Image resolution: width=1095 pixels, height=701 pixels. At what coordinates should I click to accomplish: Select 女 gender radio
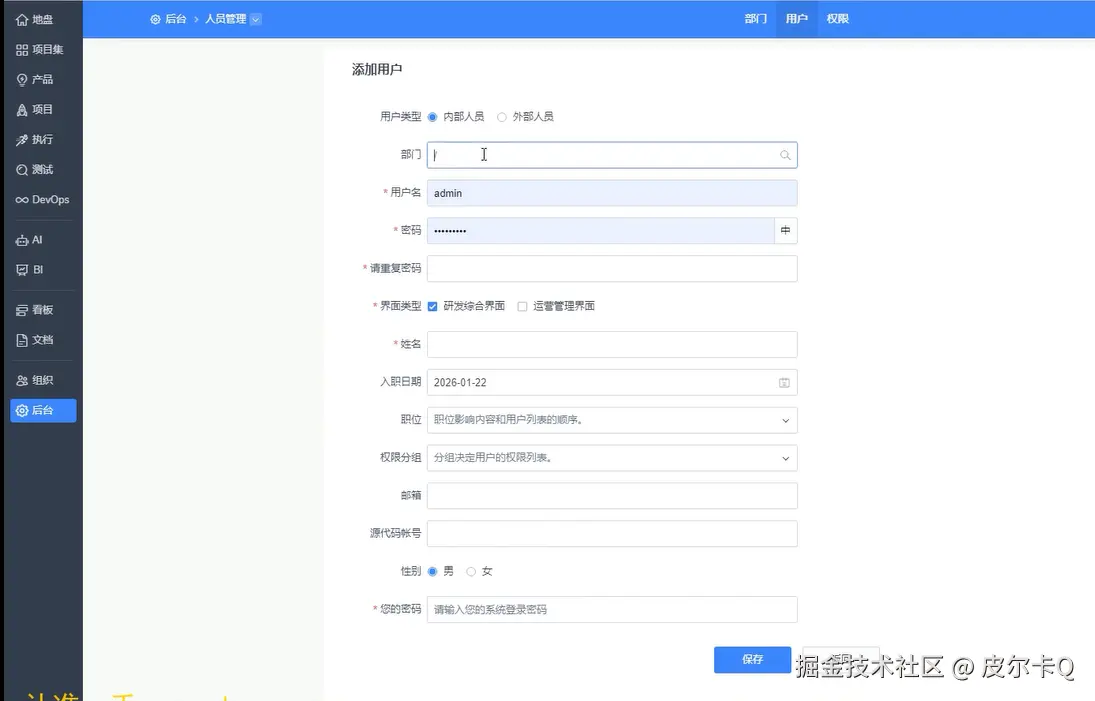(x=471, y=572)
